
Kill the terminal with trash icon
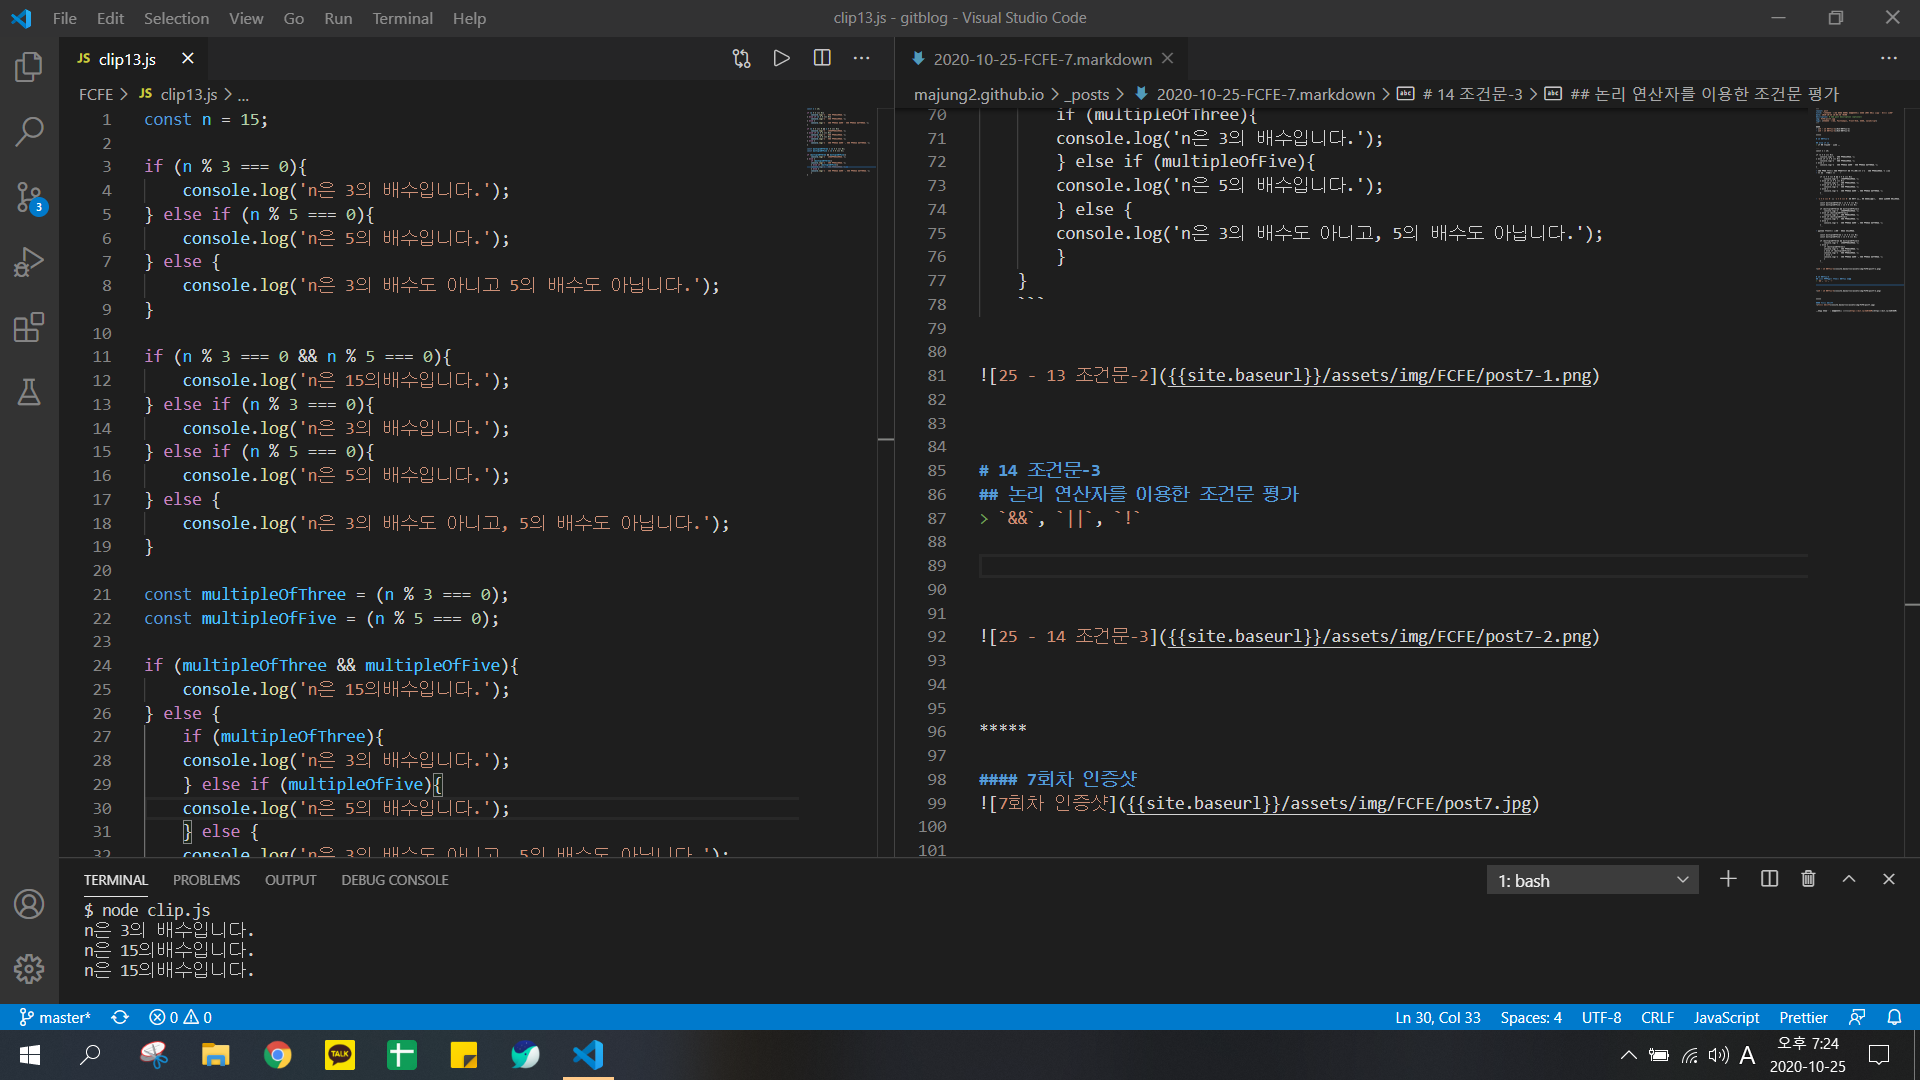click(1808, 879)
